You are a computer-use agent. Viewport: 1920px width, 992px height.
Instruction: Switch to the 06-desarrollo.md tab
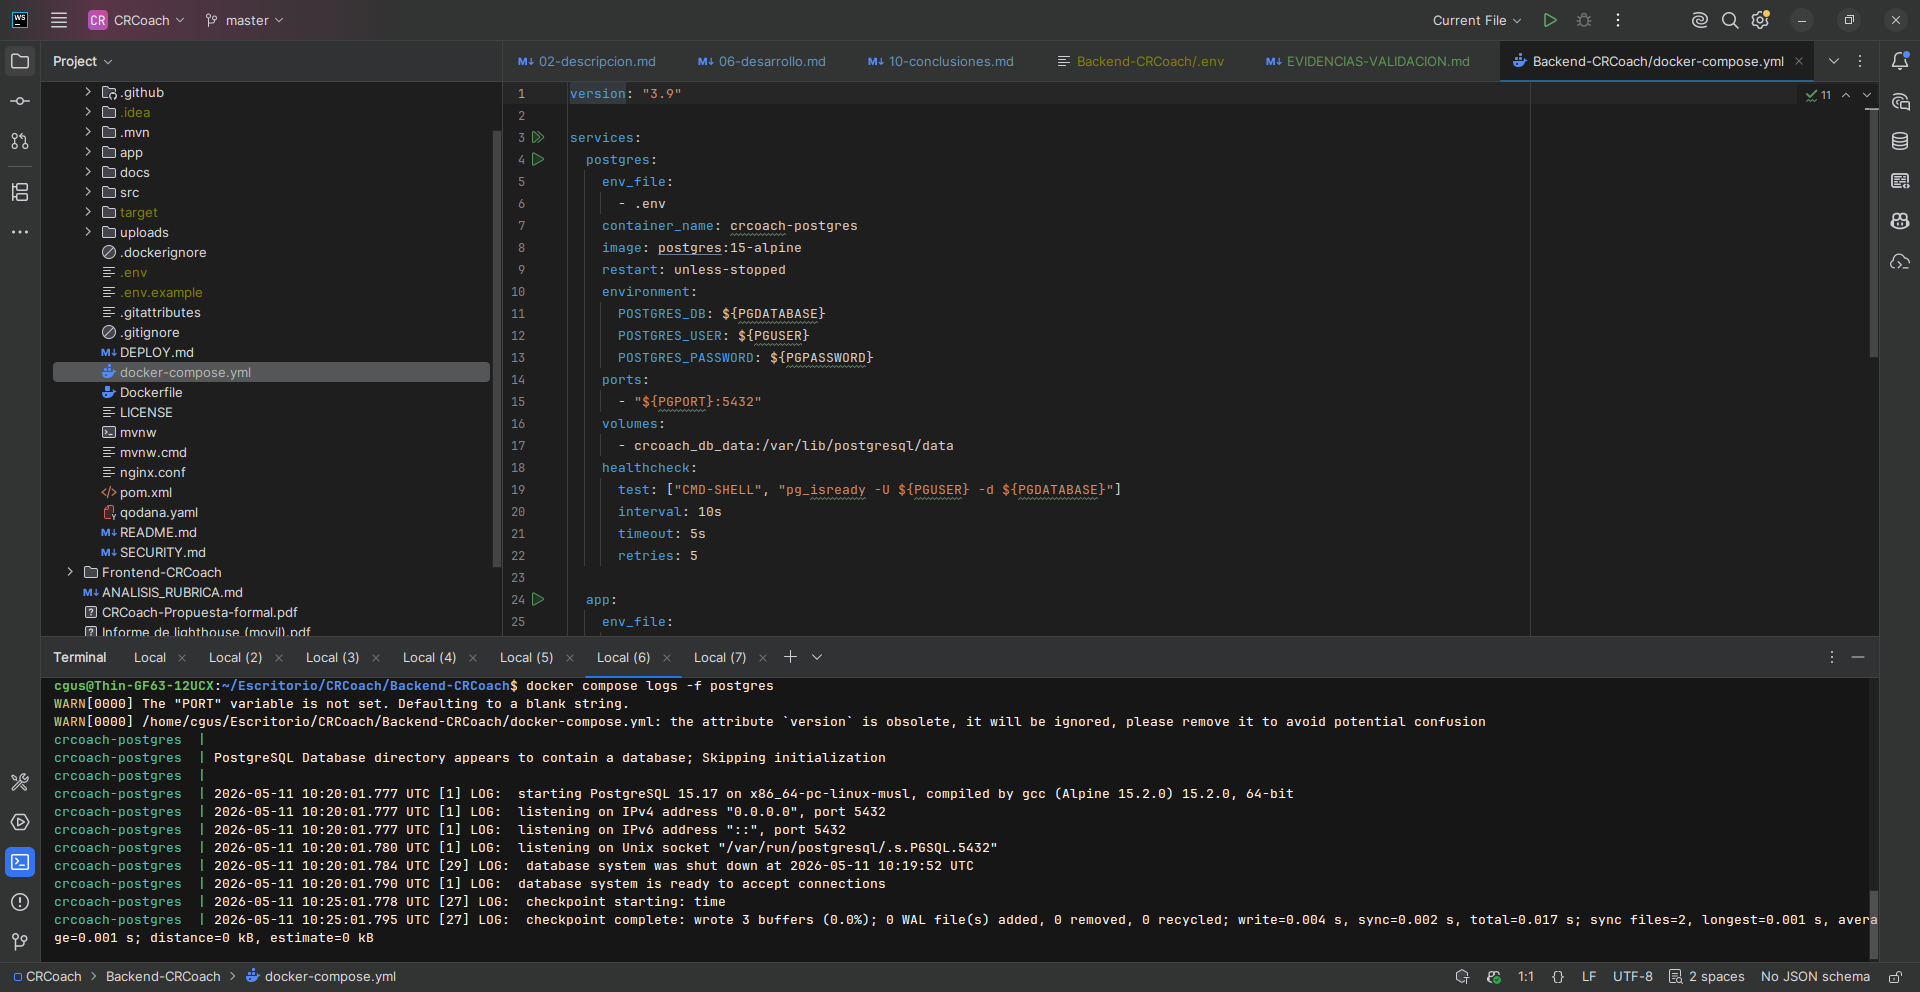click(x=762, y=61)
